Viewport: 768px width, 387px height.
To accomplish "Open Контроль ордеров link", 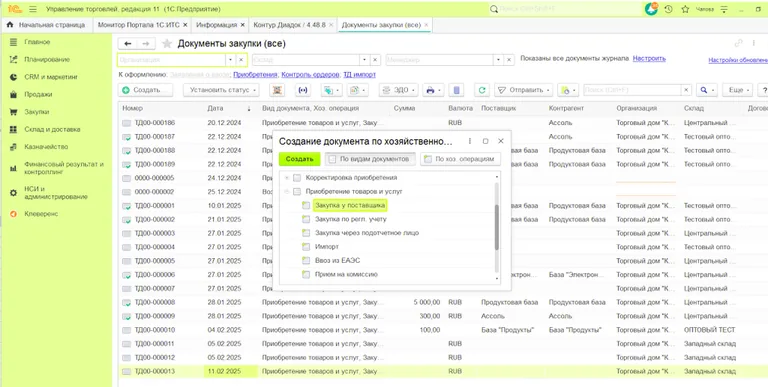I will (311, 74).
